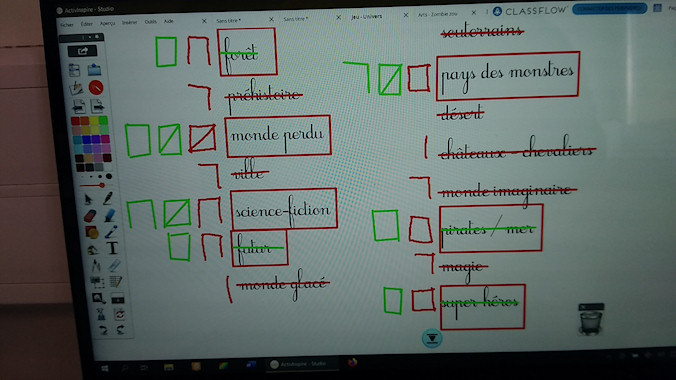Open the Flipchart trash bin
676x380 pixels.
coord(591,319)
